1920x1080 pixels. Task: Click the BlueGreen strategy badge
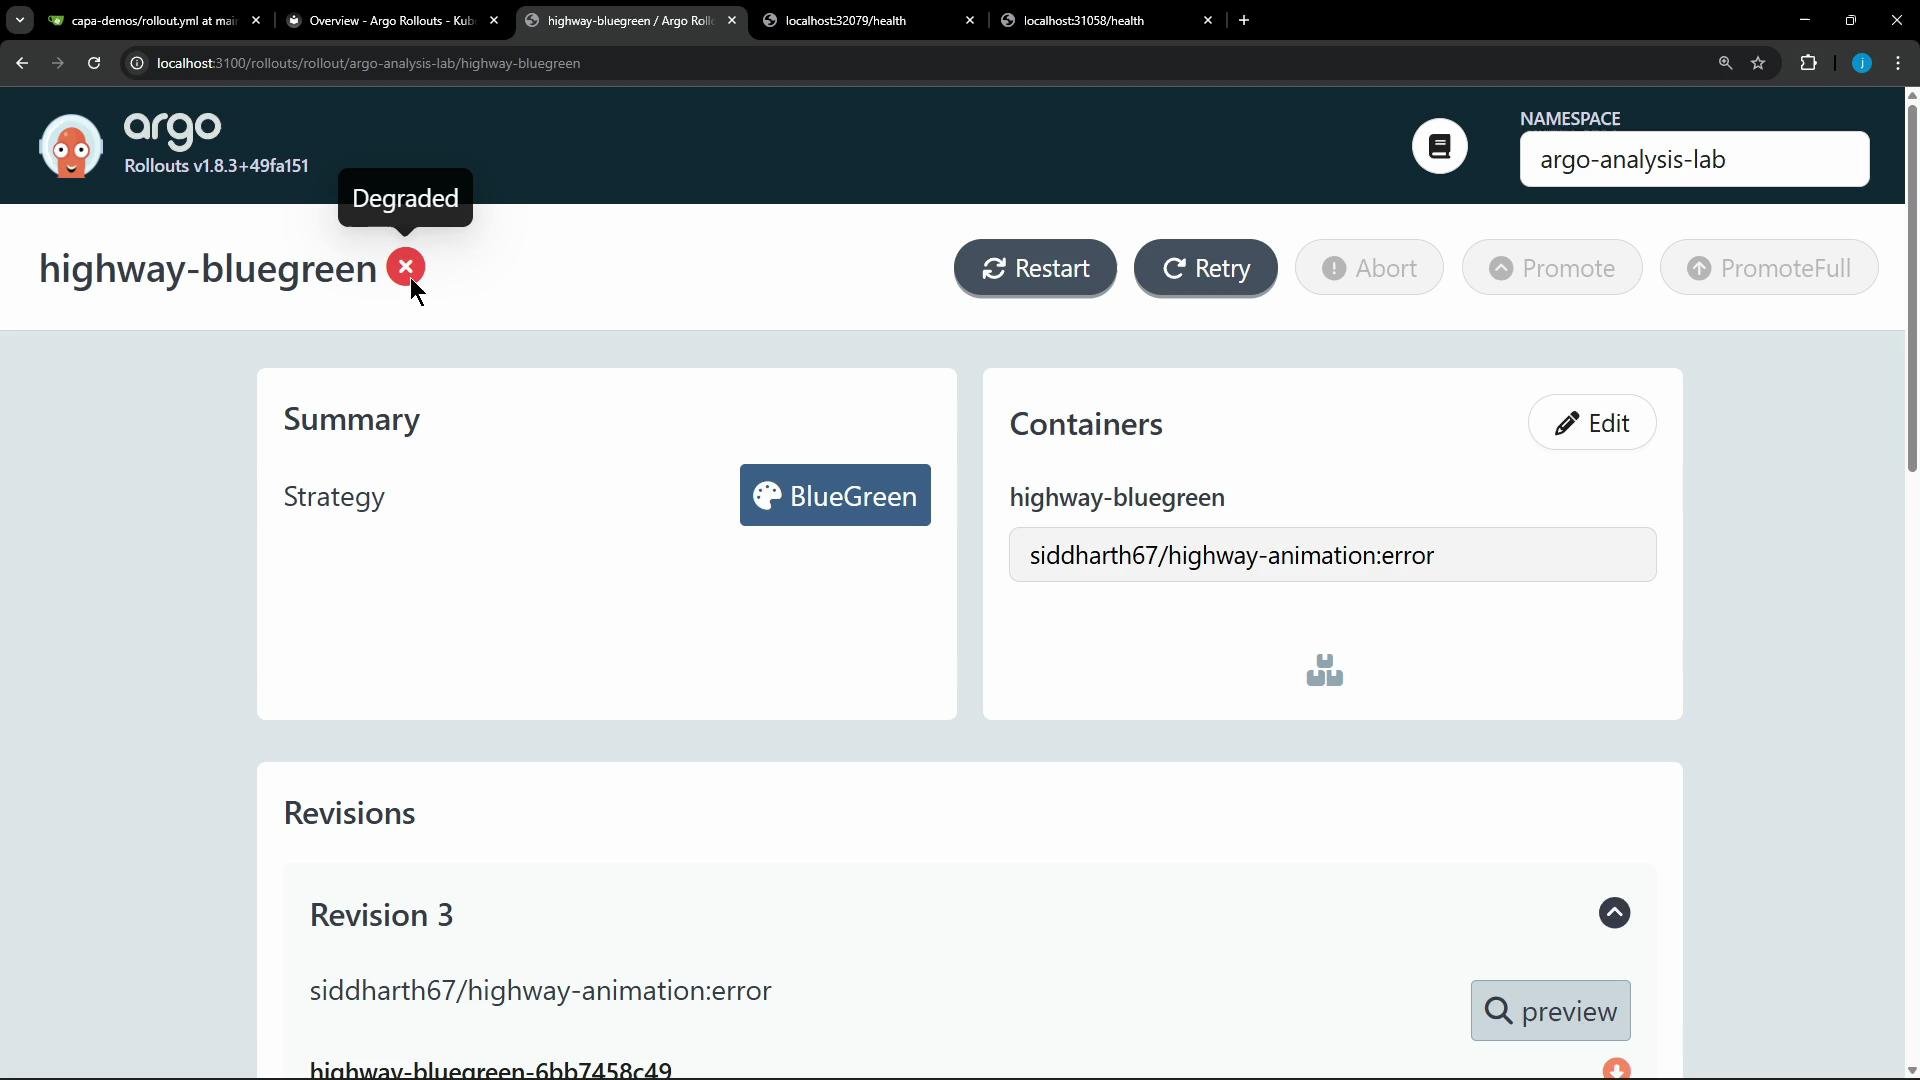point(835,495)
